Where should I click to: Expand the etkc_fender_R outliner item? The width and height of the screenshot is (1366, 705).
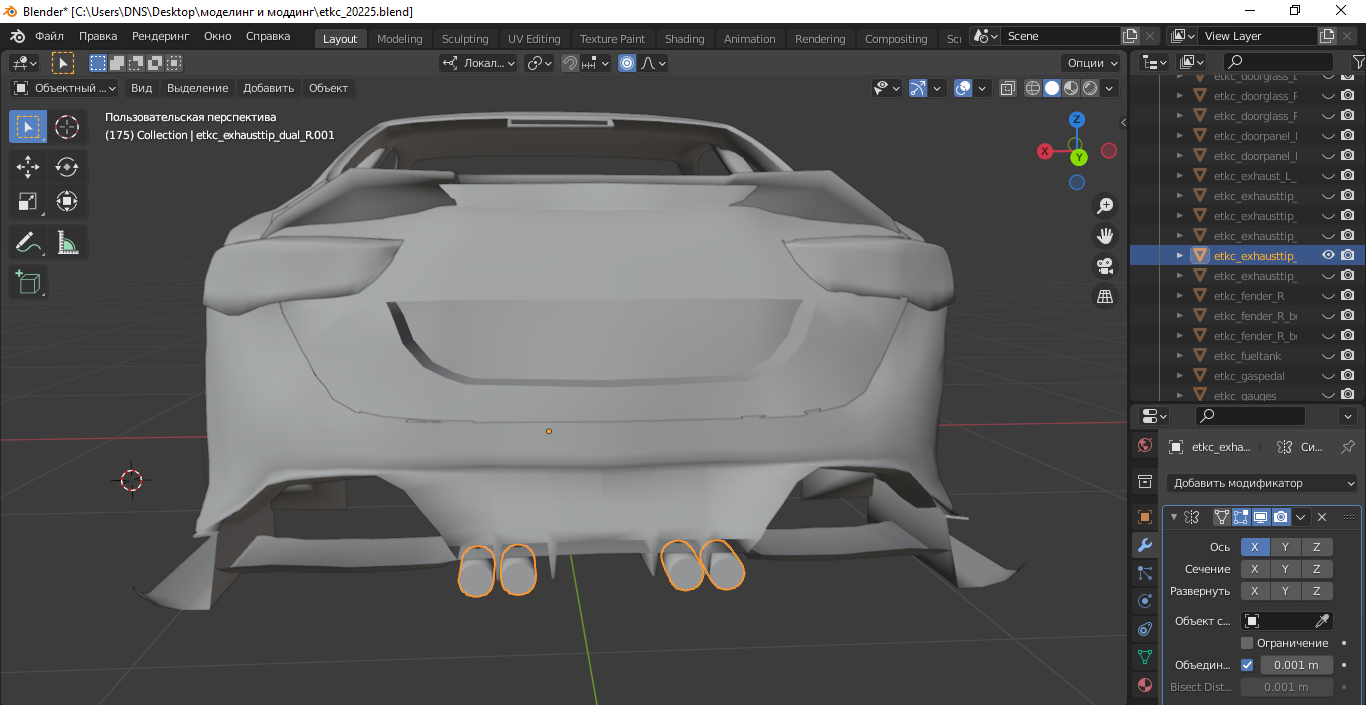1179,296
